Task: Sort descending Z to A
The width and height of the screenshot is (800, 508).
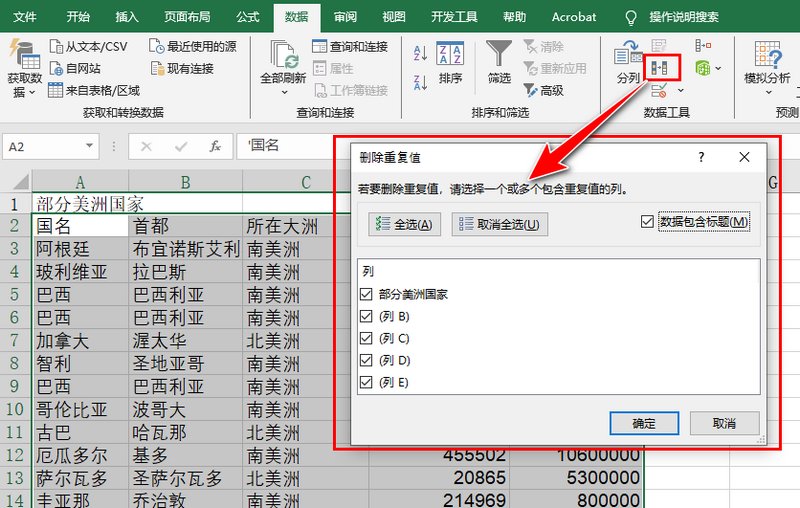Action: click(420, 83)
